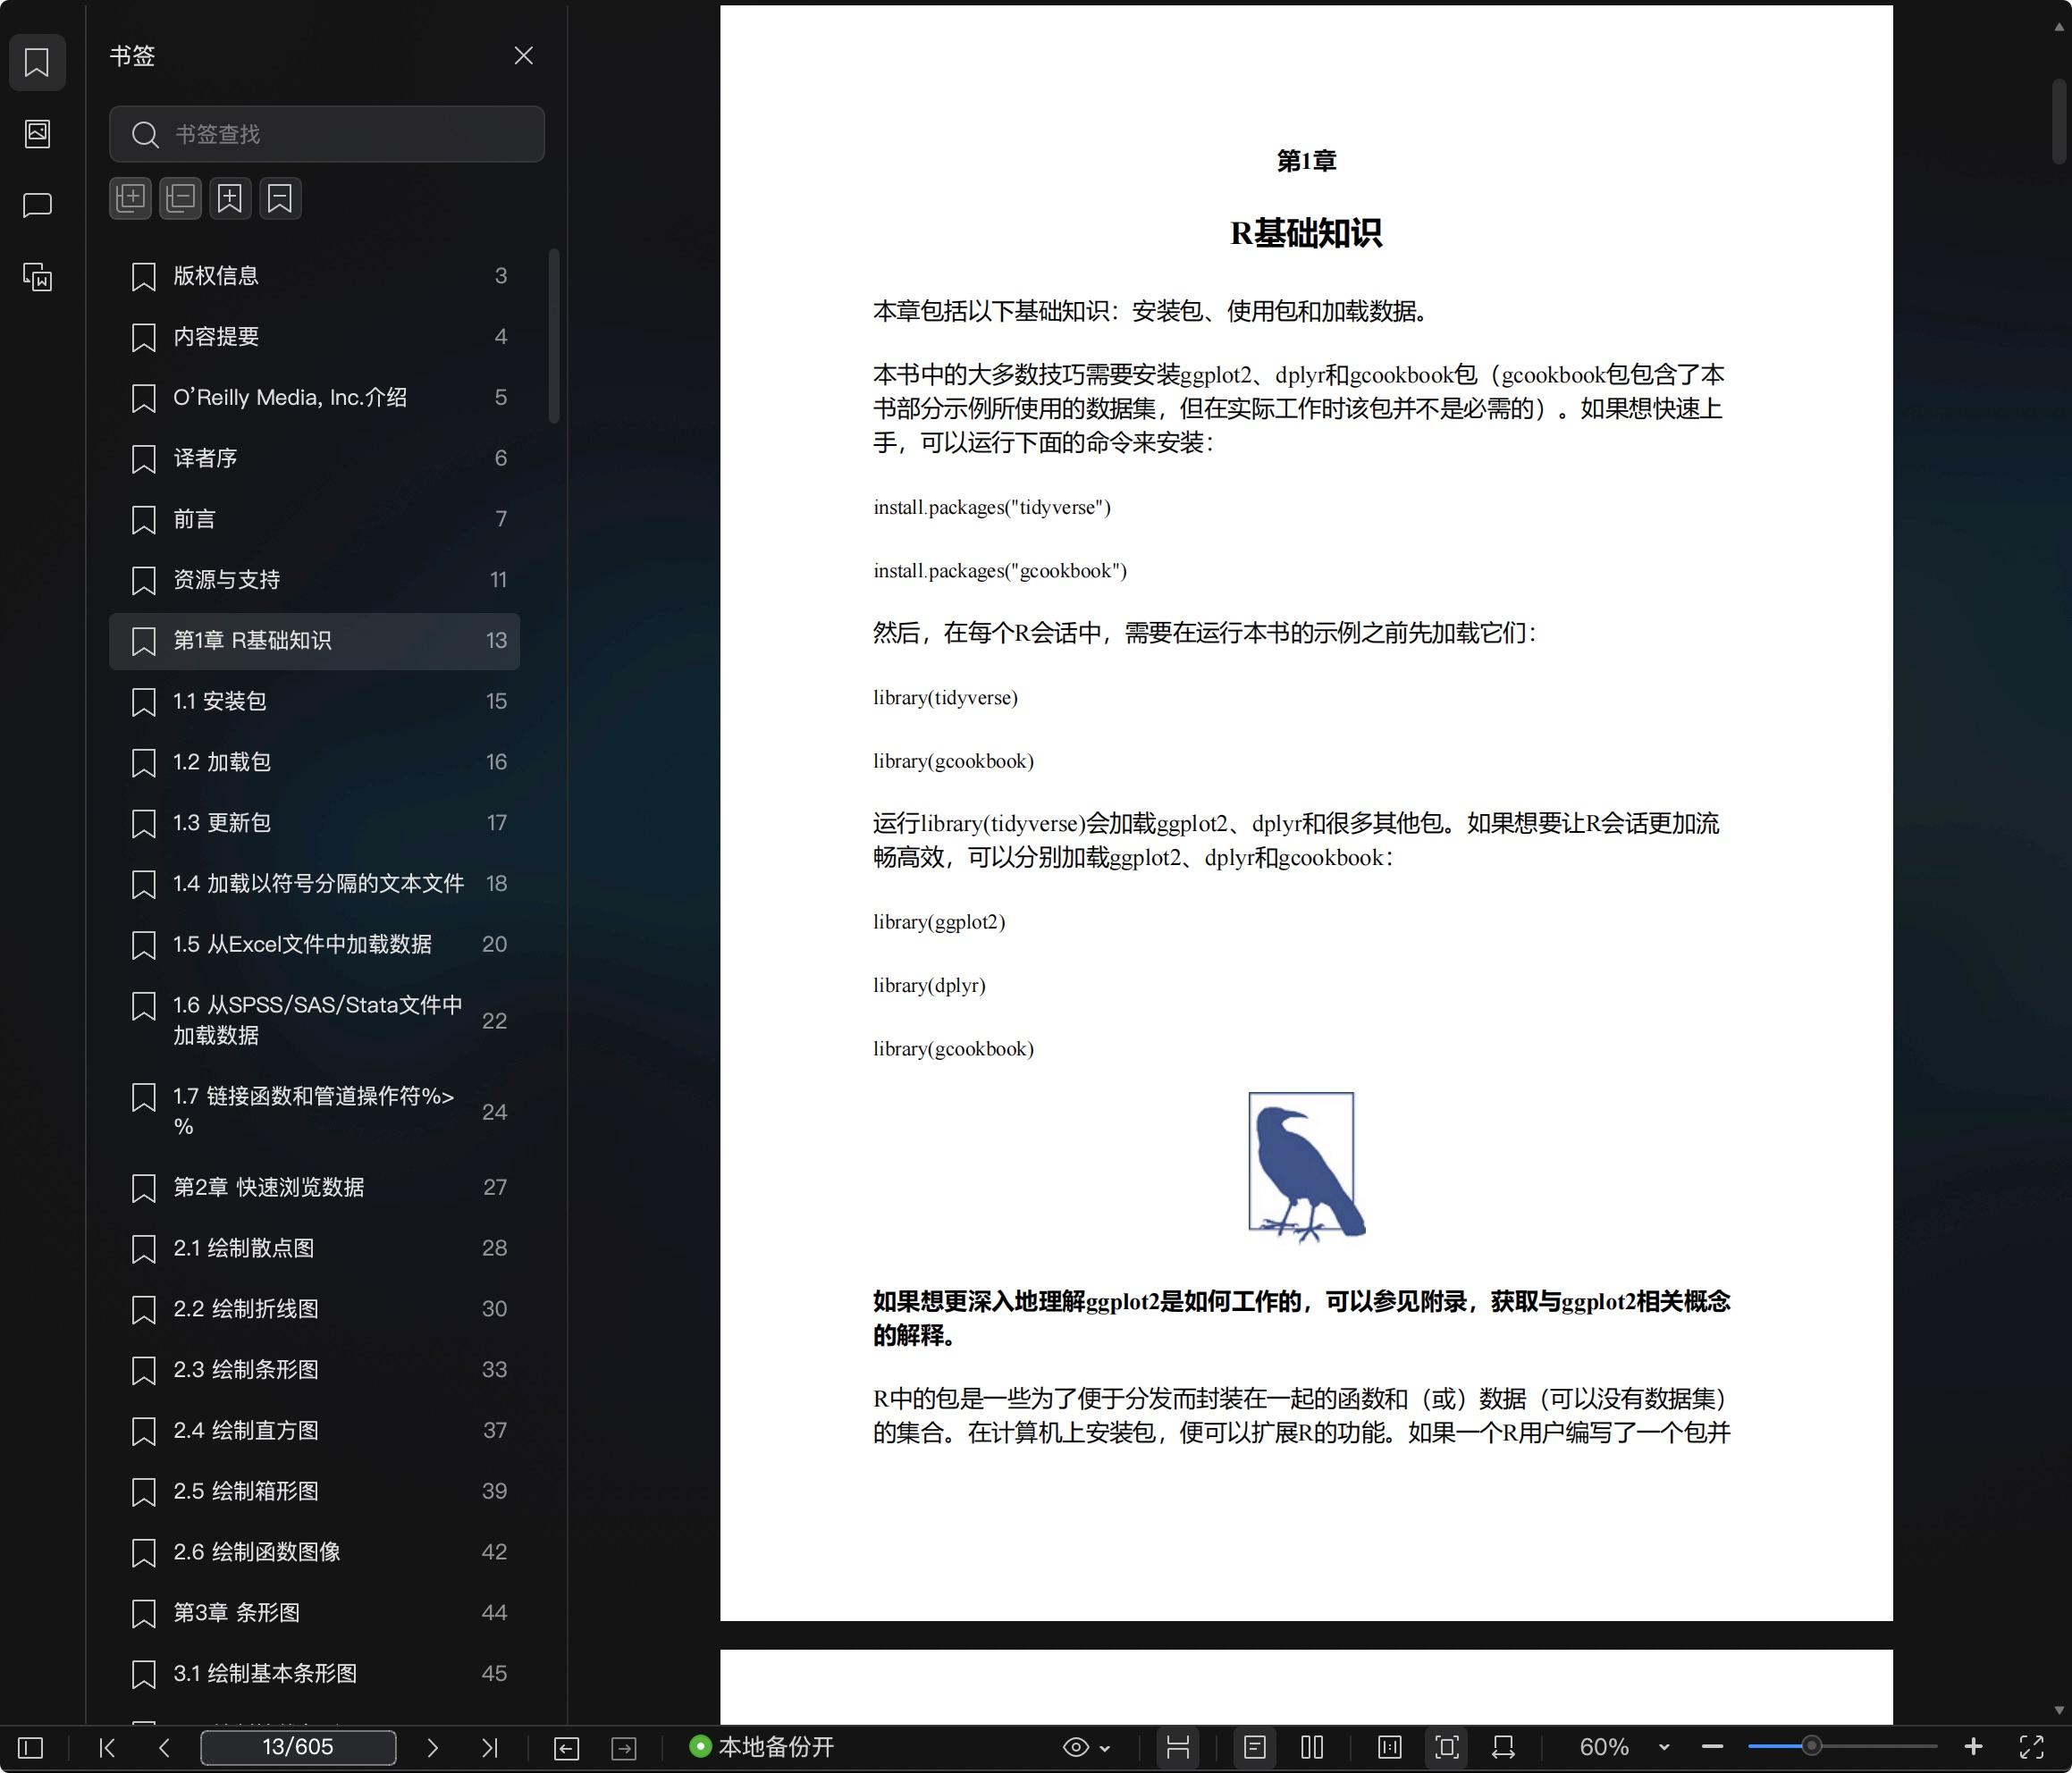The height and width of the screenshot is (1773, 2072).
Task: Go to 2.6 绘制函数图像 bookmark
Action: [315, 1552]
